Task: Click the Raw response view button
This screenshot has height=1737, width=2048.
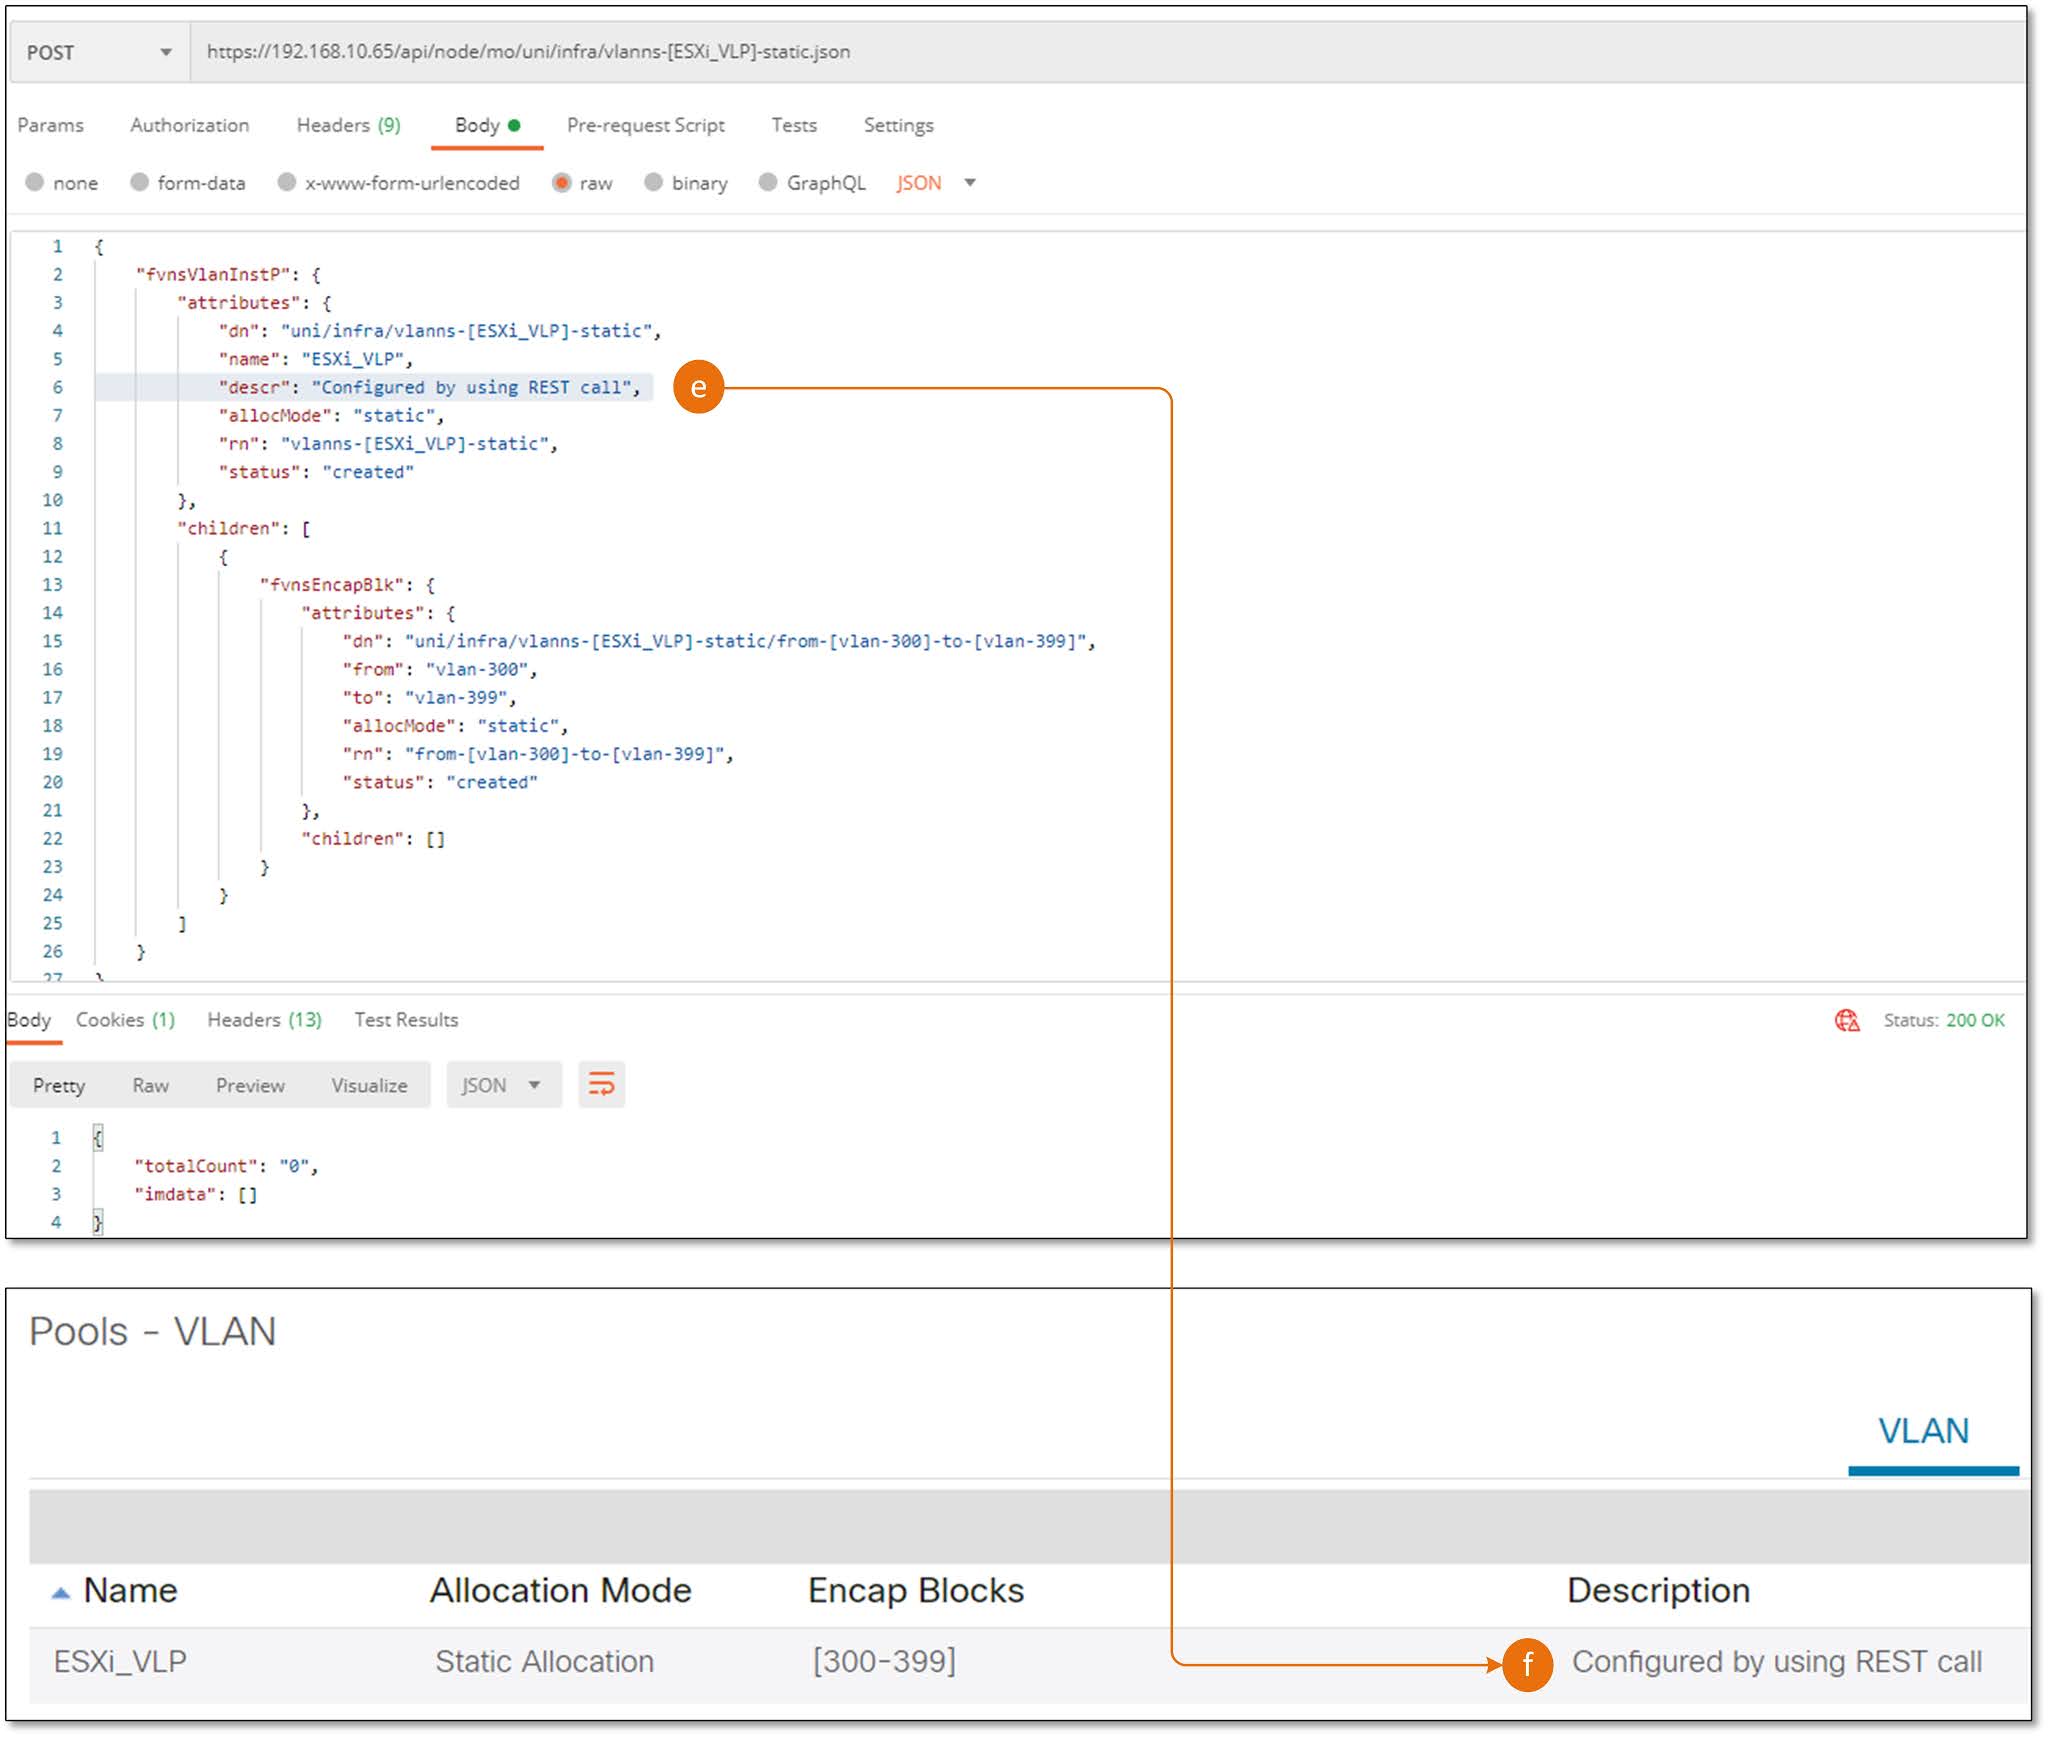Action: click(150, 1085)
